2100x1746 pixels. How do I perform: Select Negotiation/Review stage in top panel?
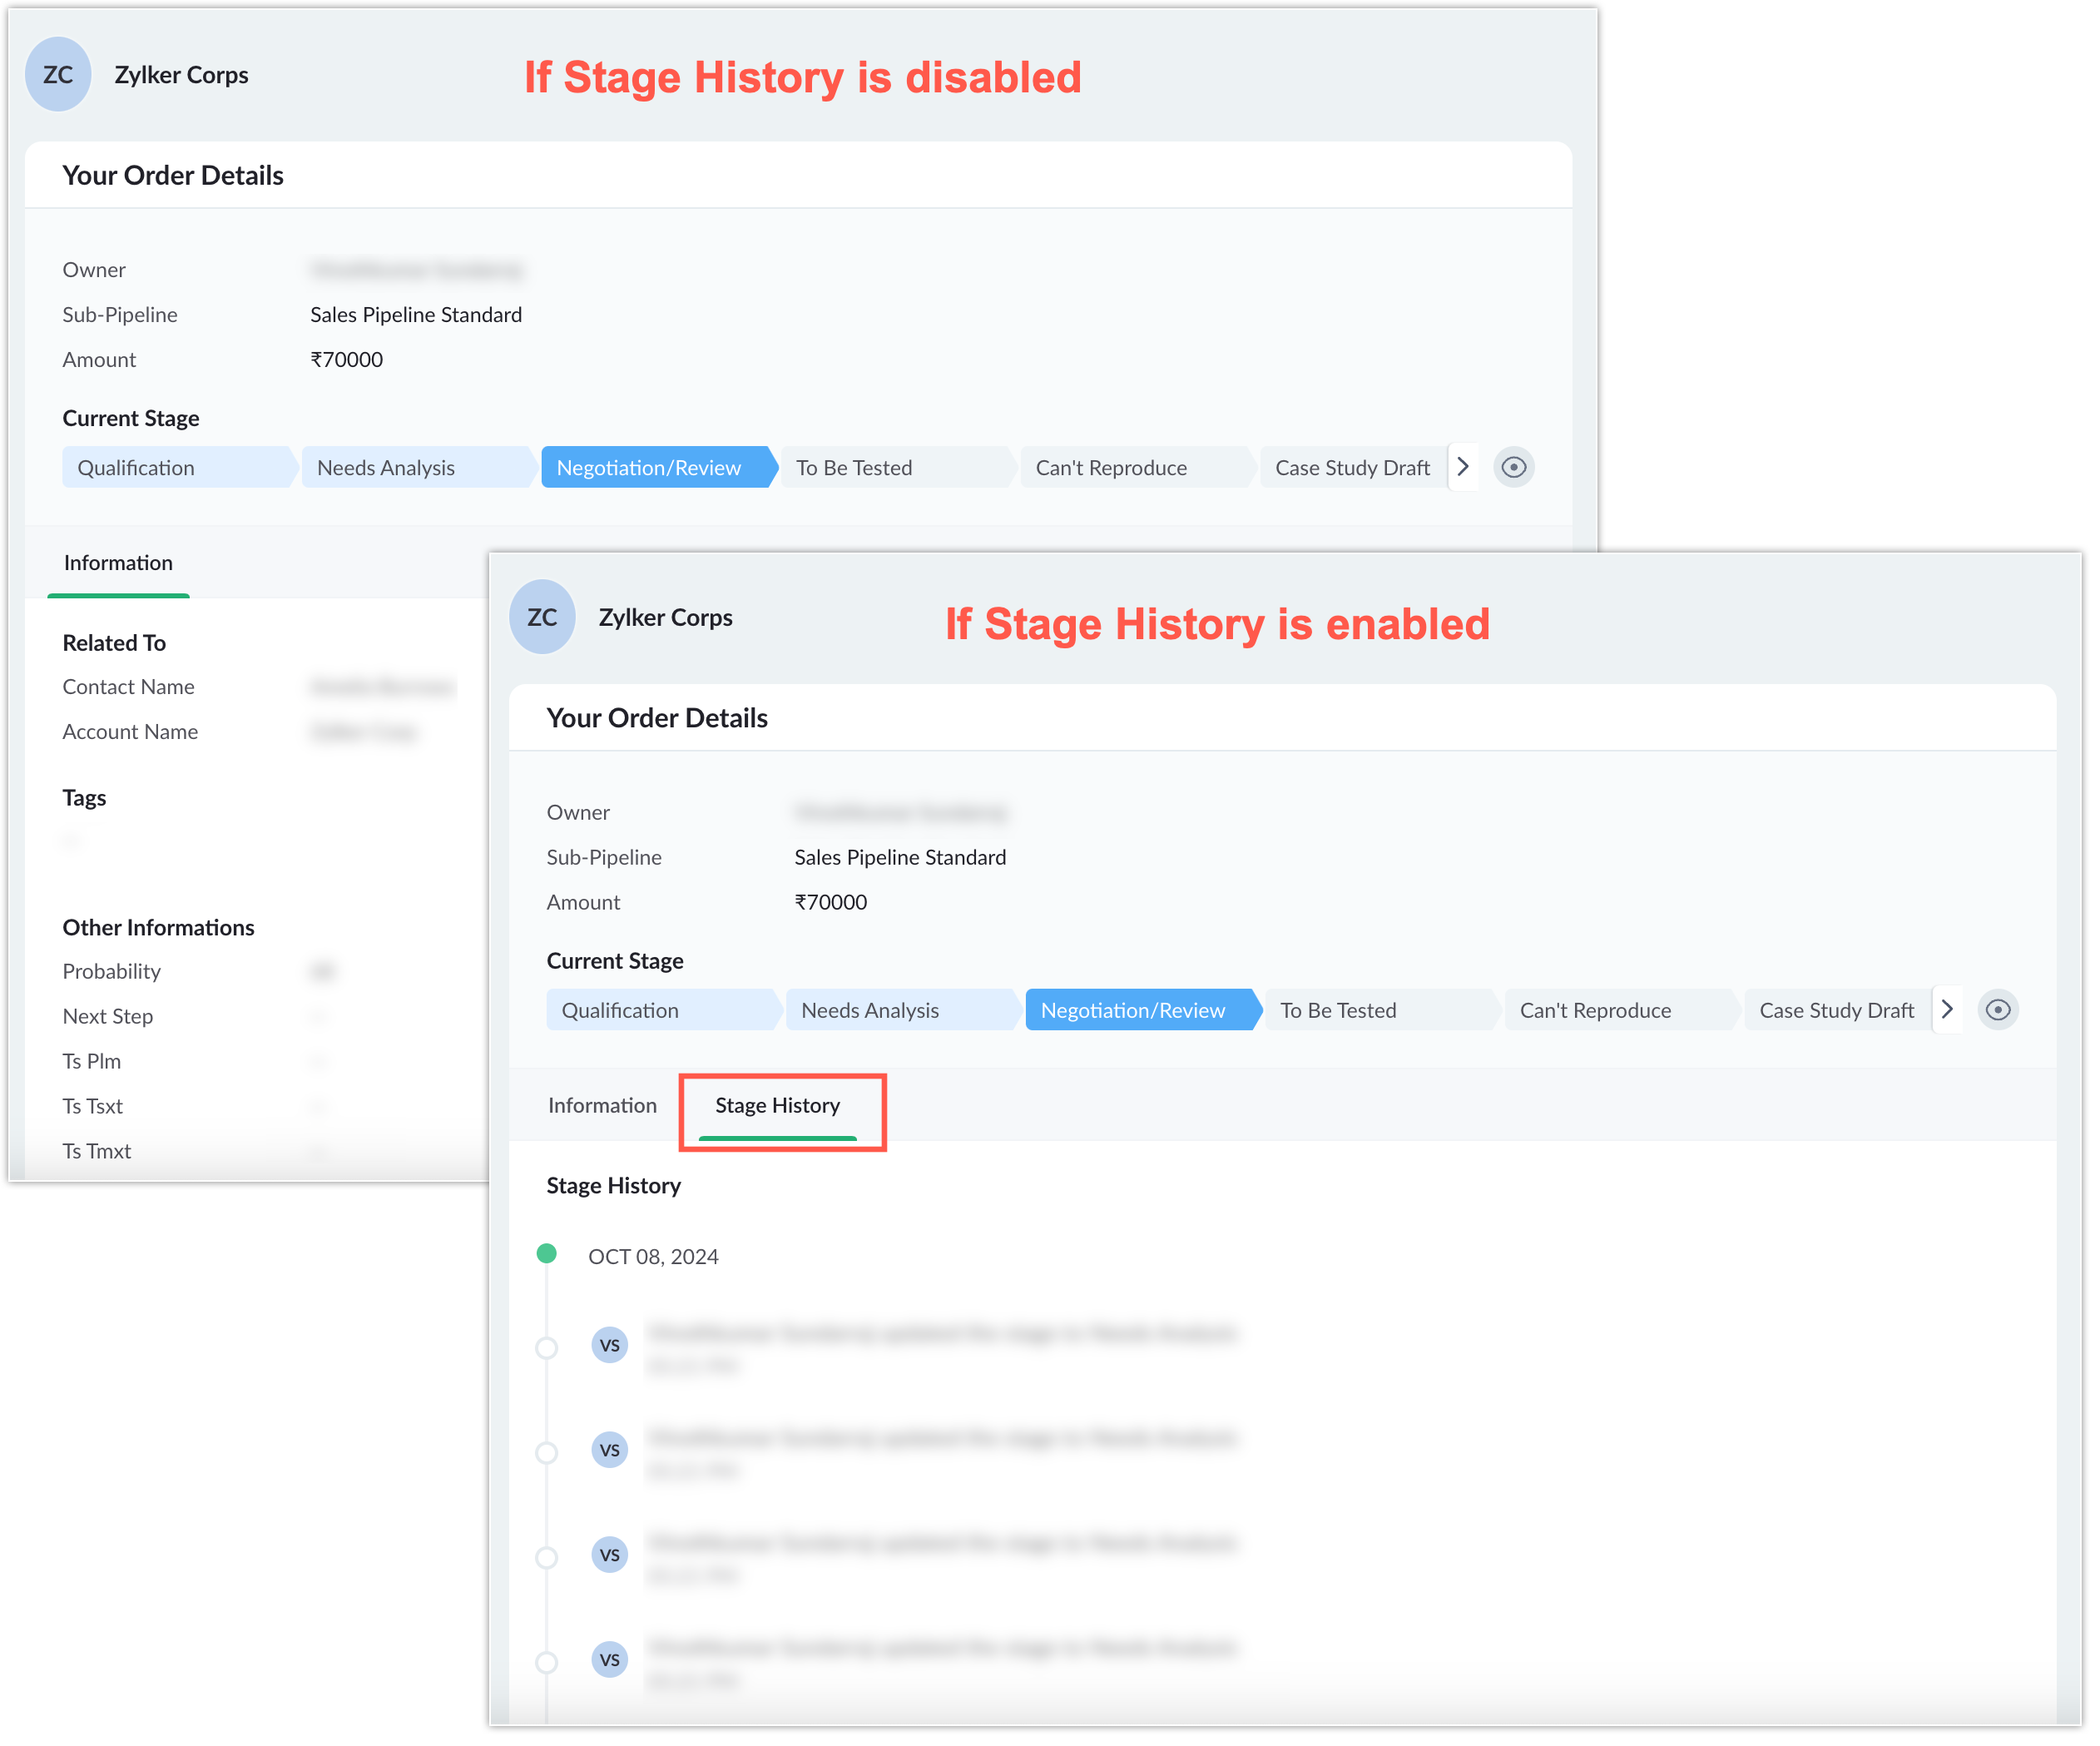650,468
